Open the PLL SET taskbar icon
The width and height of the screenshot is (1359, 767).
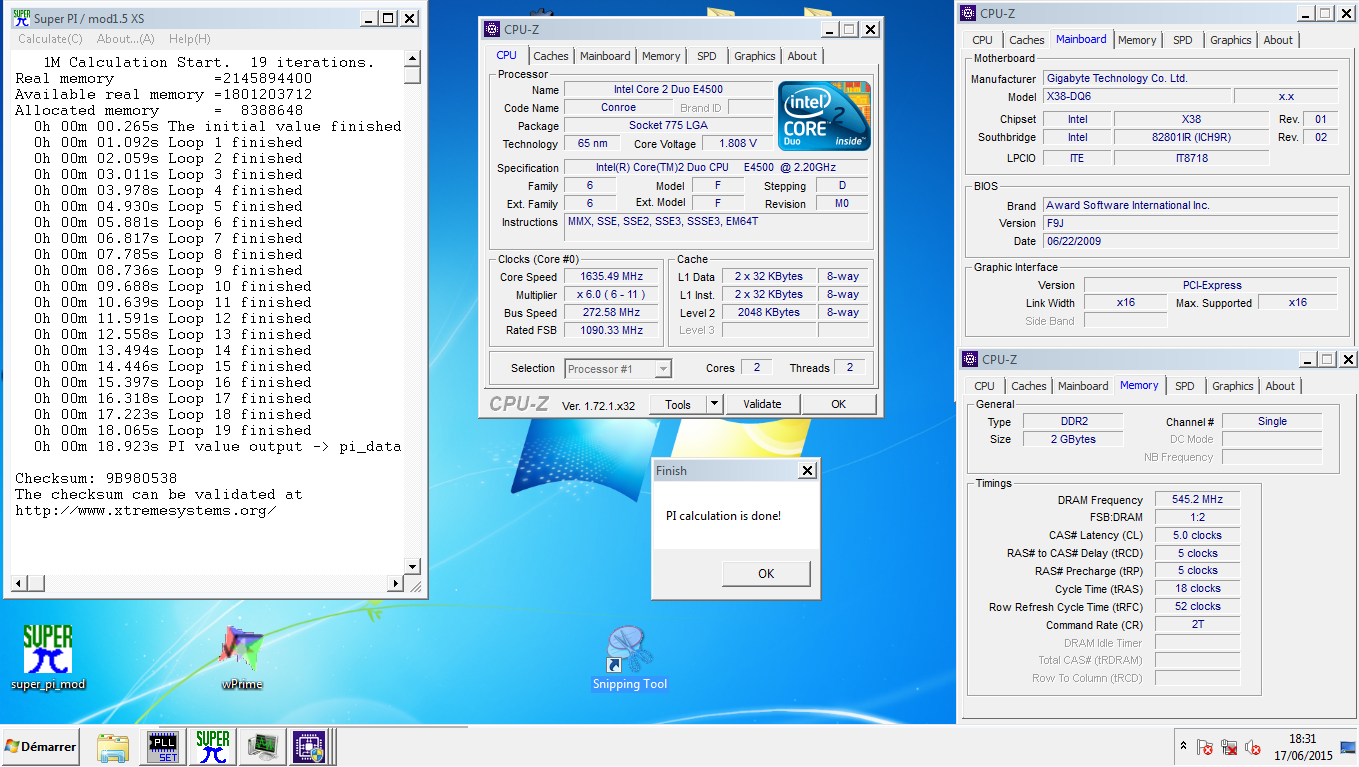(x=164, y=746)
